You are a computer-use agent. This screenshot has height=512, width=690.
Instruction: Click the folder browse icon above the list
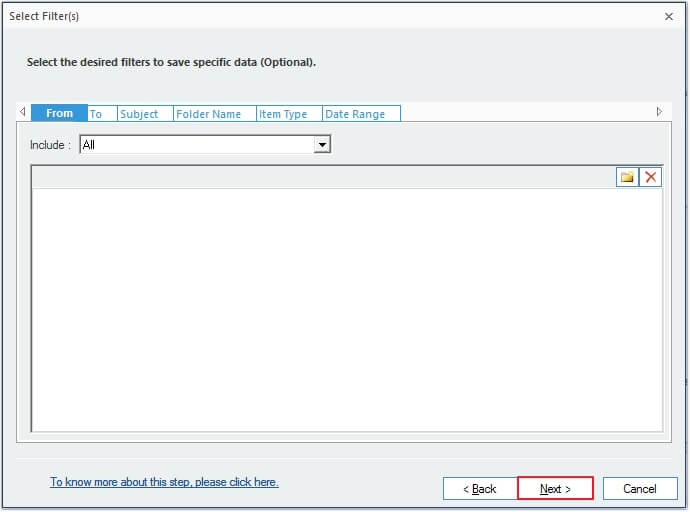(x=627, y=177)
